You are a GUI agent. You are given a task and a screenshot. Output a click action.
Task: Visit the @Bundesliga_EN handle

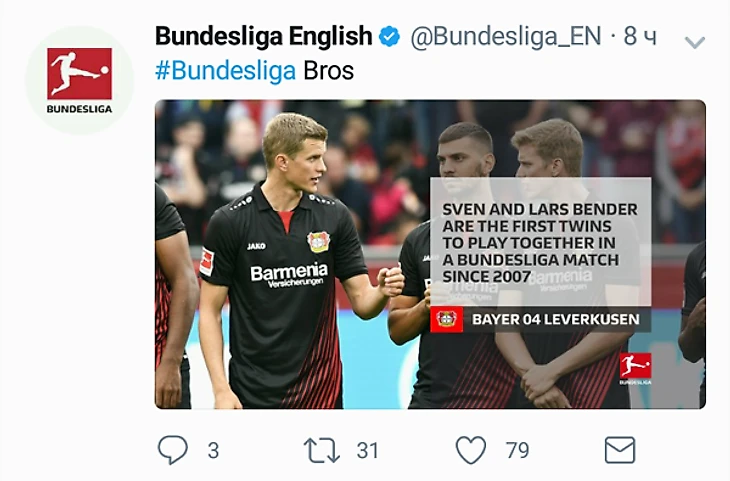click(506, 36)
